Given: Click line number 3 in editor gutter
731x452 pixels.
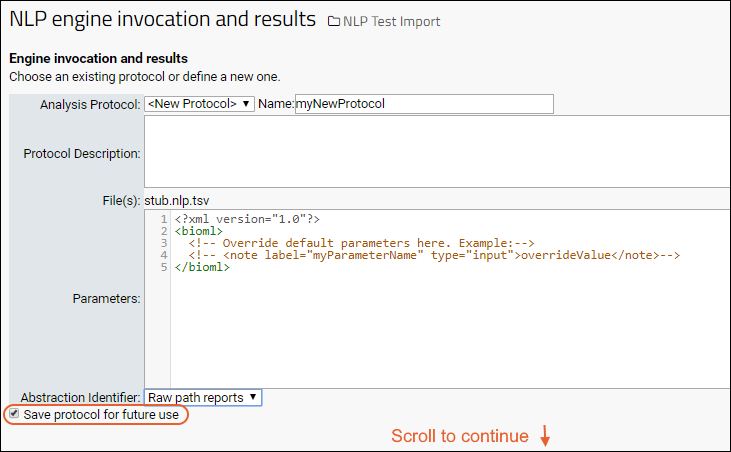Looking at the screenshot, I should click(x=164, y=243).
